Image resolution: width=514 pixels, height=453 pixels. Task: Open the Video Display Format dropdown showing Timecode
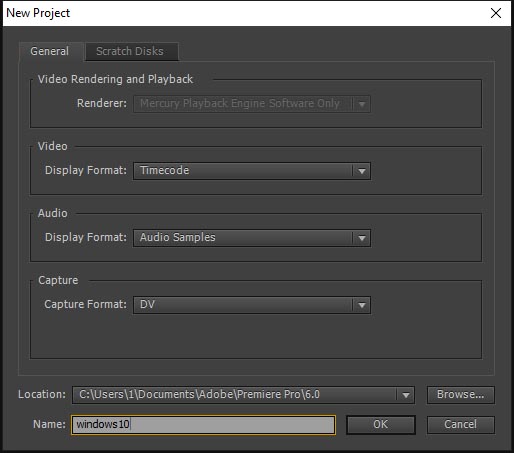[252, 171]
